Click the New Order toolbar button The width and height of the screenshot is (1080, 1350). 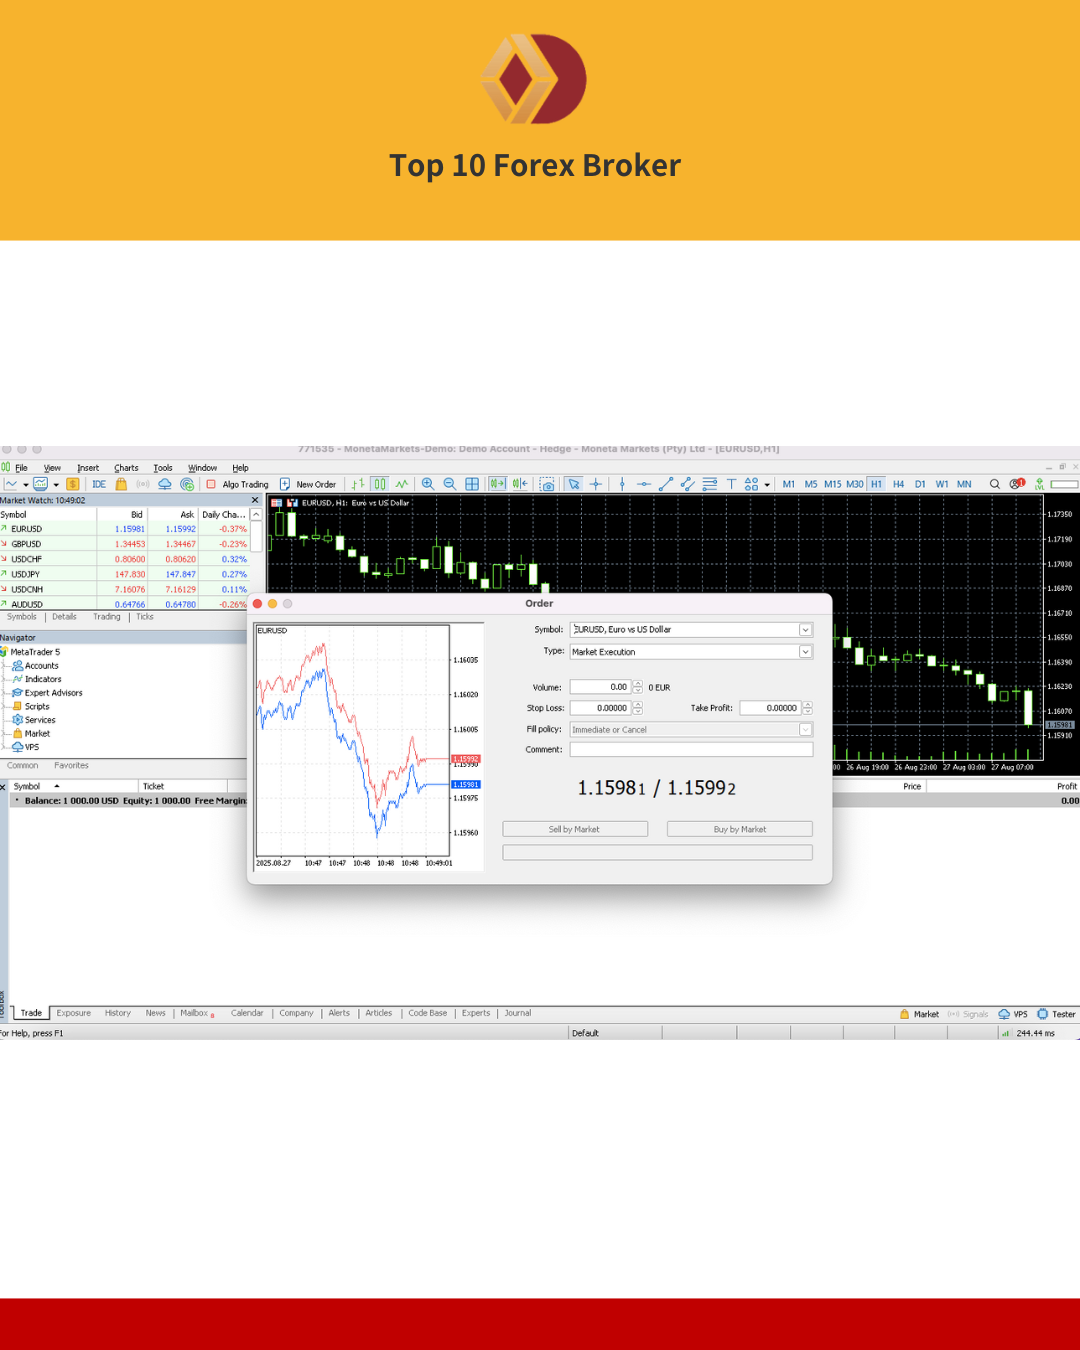pyautogui.click(x=308, y=484)
